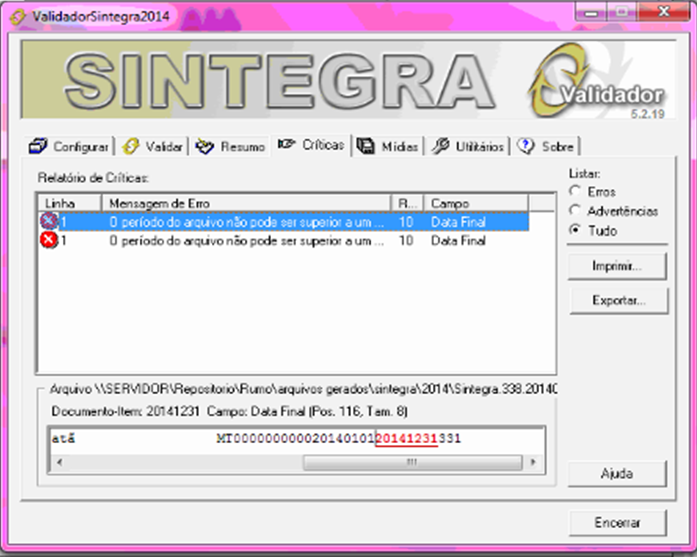Click Data Final cell in second row
697x557 pixels.
[x=458, y=240]
